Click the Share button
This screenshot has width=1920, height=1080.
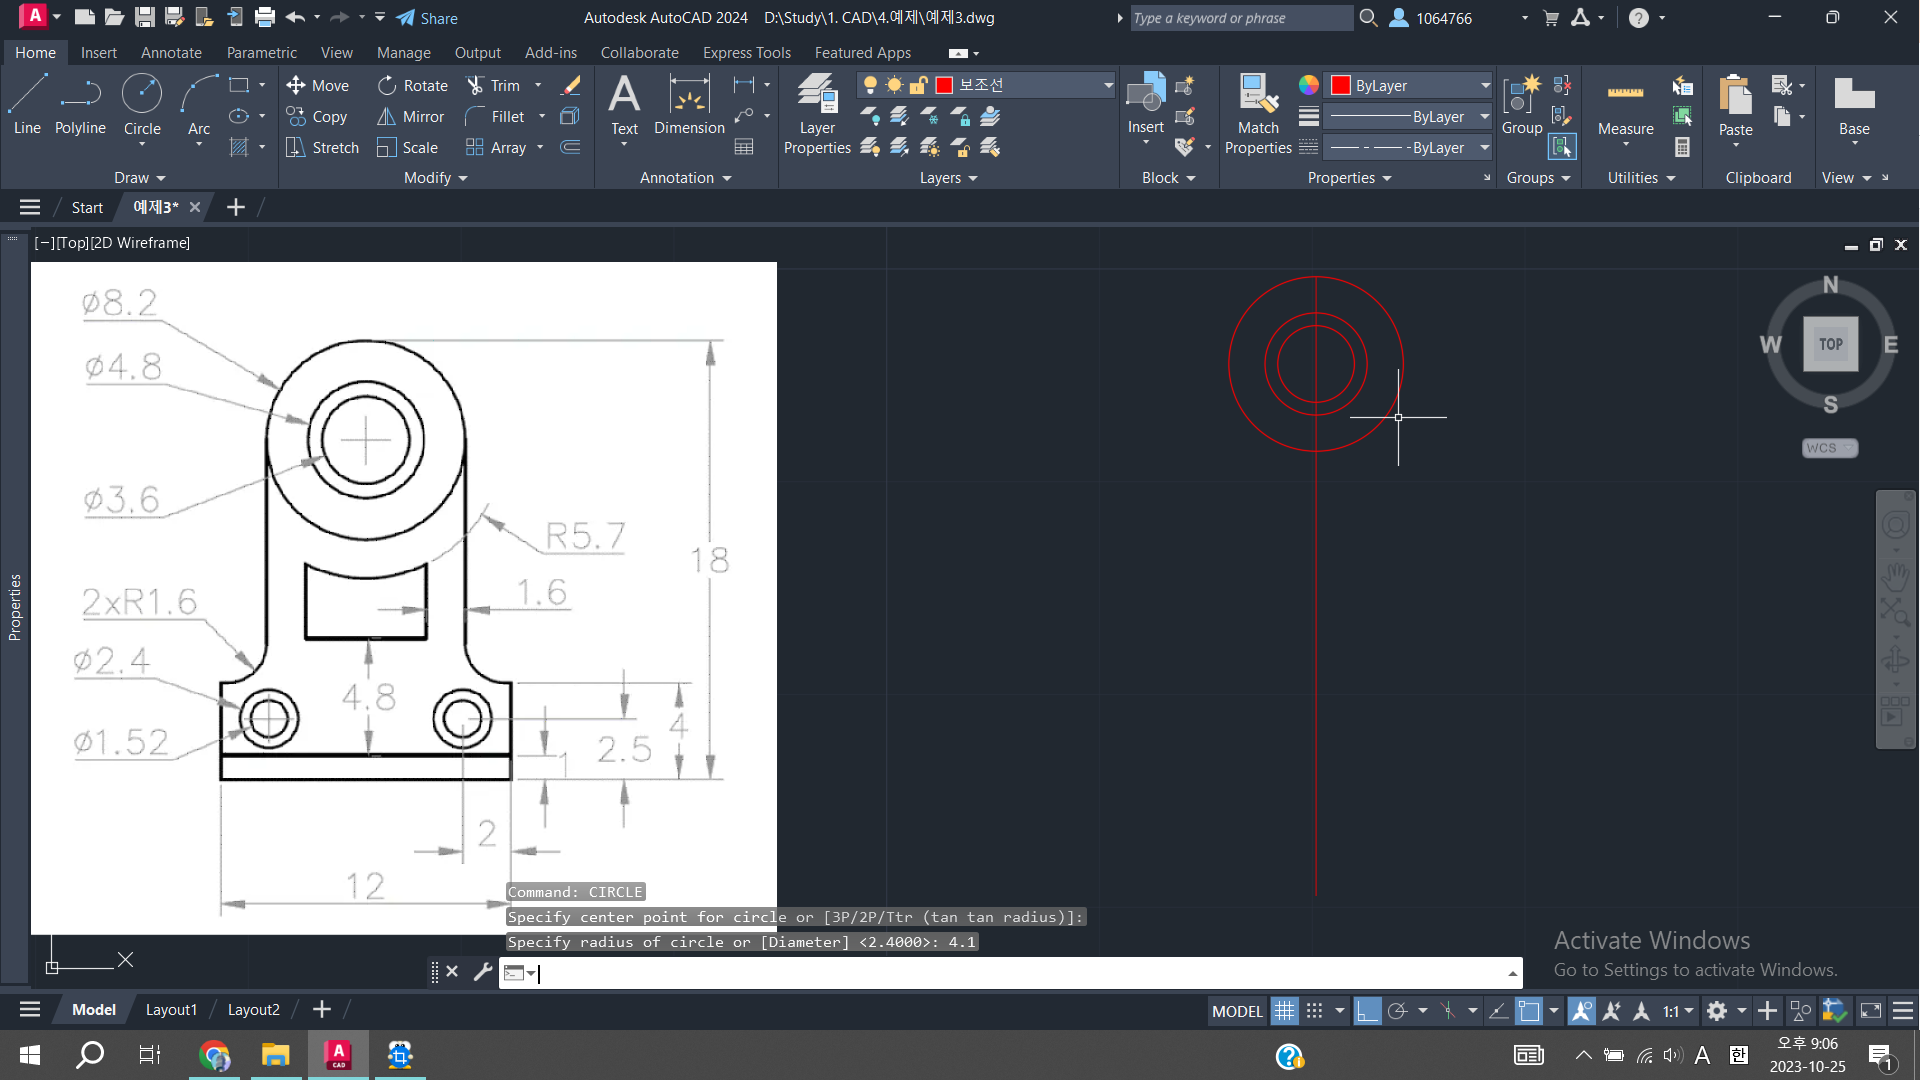pyautogui.click(x=428, y=18)
